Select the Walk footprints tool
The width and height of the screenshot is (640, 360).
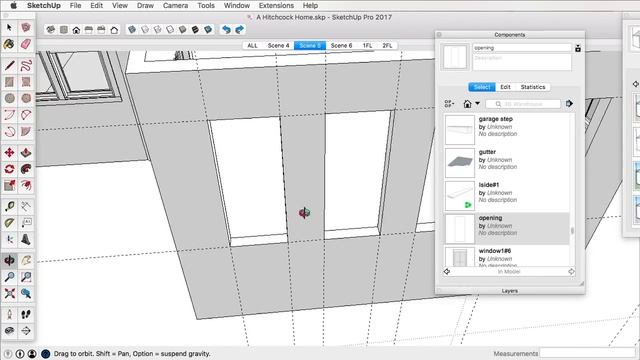[26, 314]
